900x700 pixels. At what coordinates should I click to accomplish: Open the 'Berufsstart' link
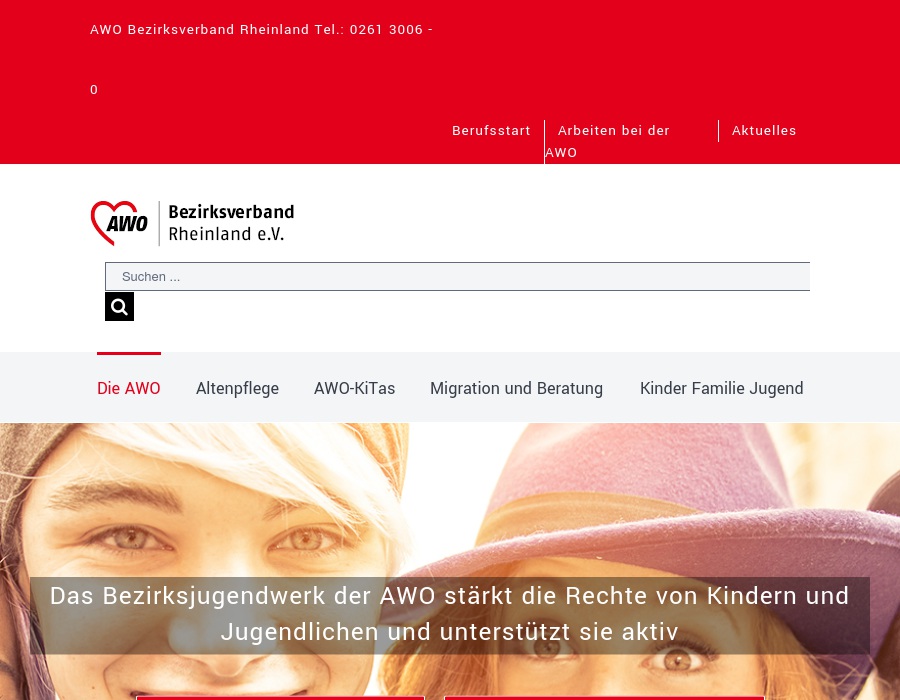[x=491, y=130]
